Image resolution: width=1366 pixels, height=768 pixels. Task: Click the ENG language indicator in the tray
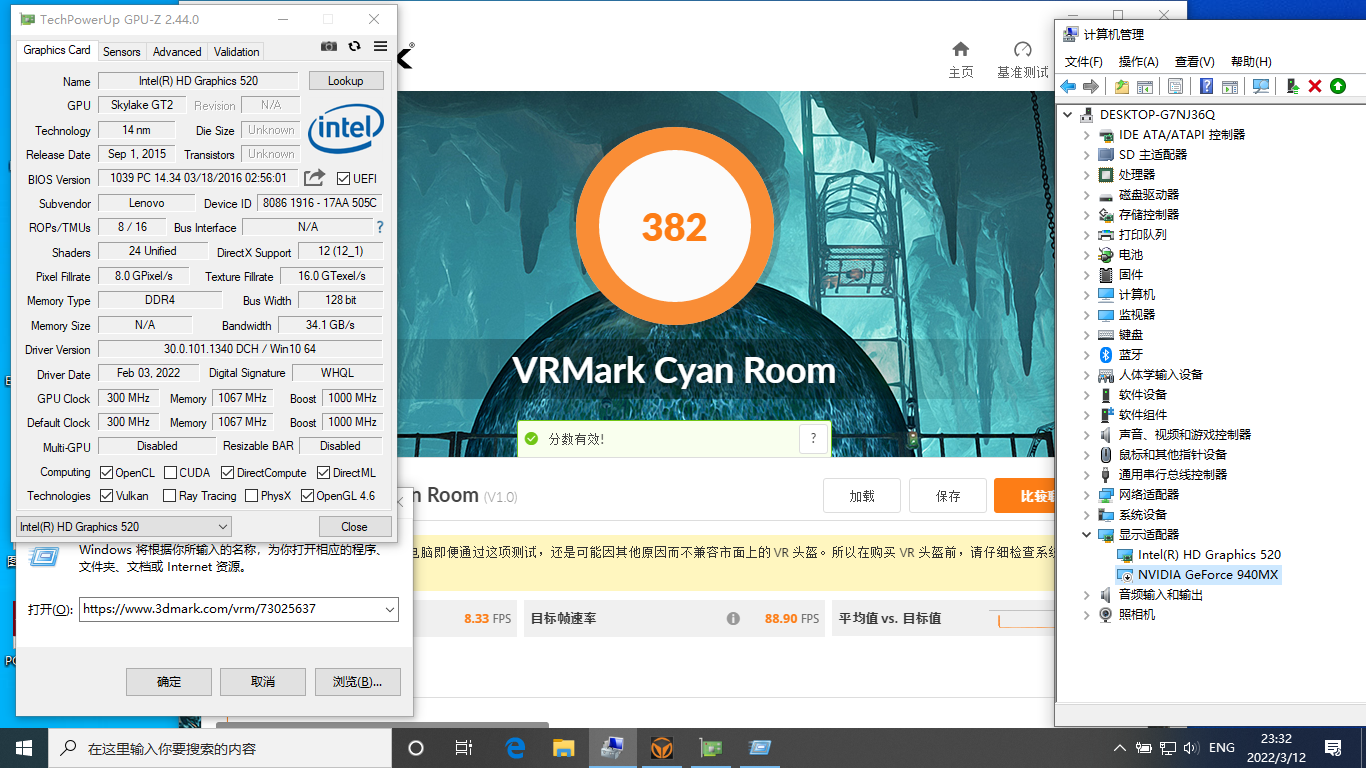click(x=1222, y=748)
